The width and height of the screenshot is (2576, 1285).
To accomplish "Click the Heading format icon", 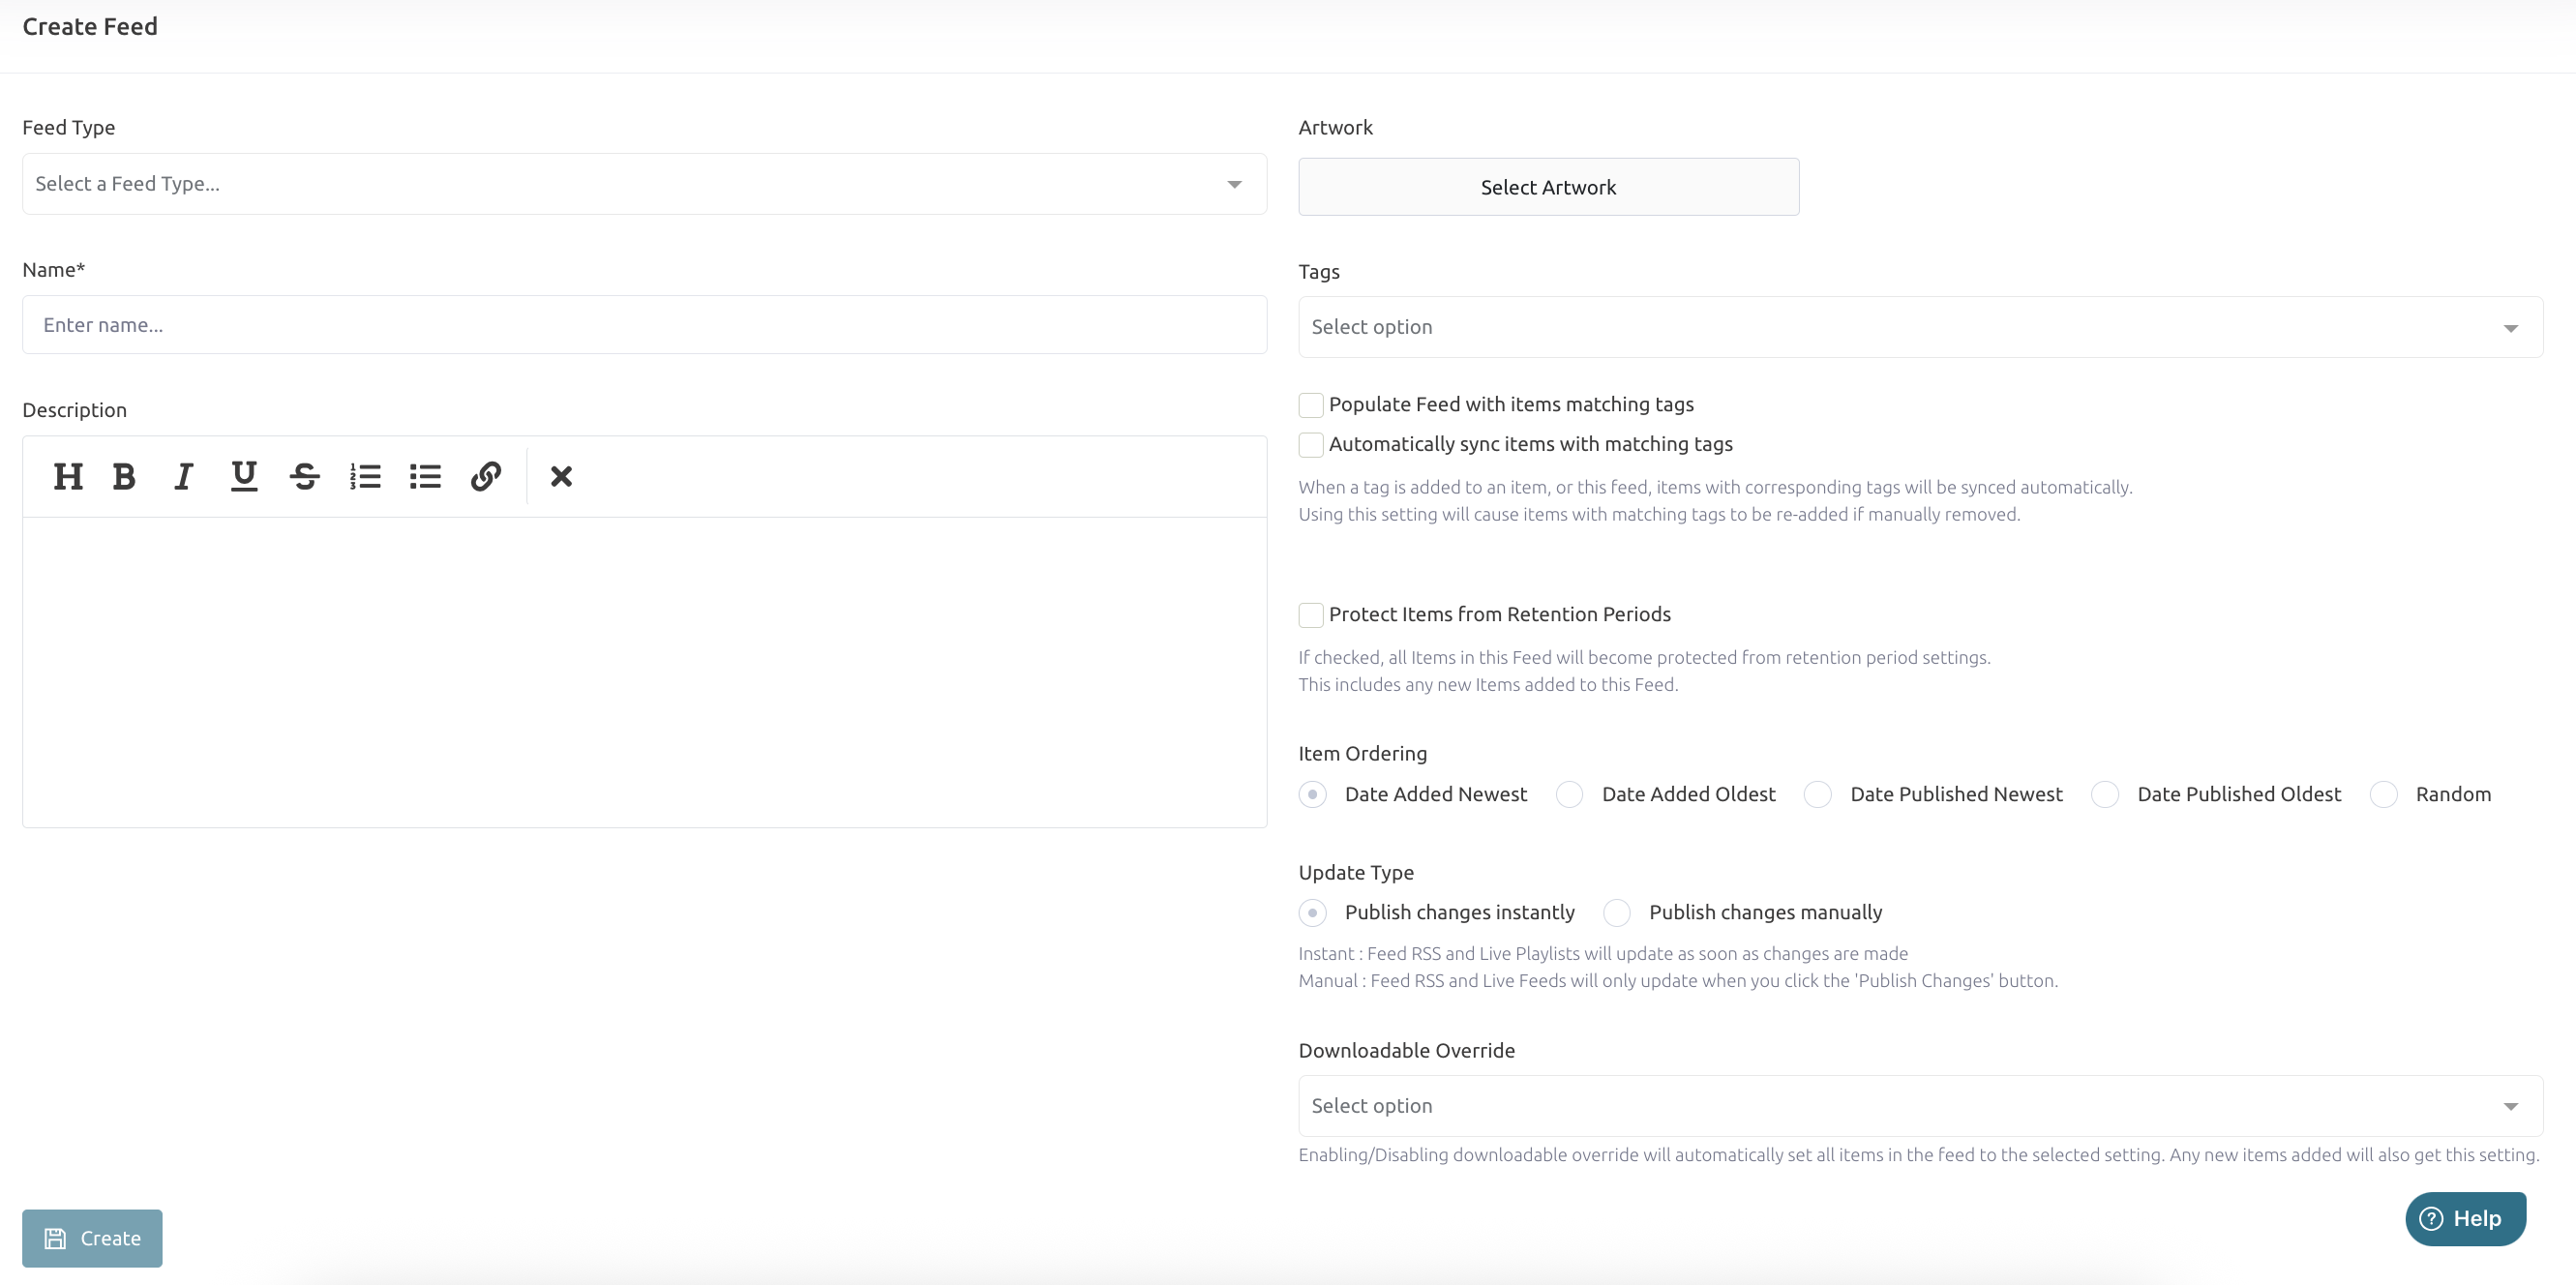I will pos(68,477).
